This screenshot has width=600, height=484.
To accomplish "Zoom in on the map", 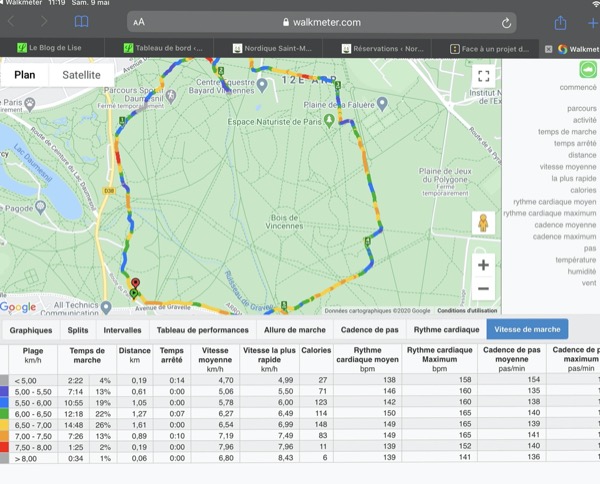I will click(483, 265).
